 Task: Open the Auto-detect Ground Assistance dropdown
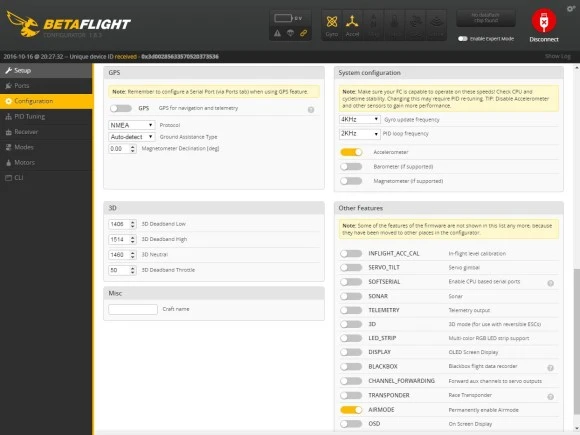pyautogui.click(x=132, y=137)
